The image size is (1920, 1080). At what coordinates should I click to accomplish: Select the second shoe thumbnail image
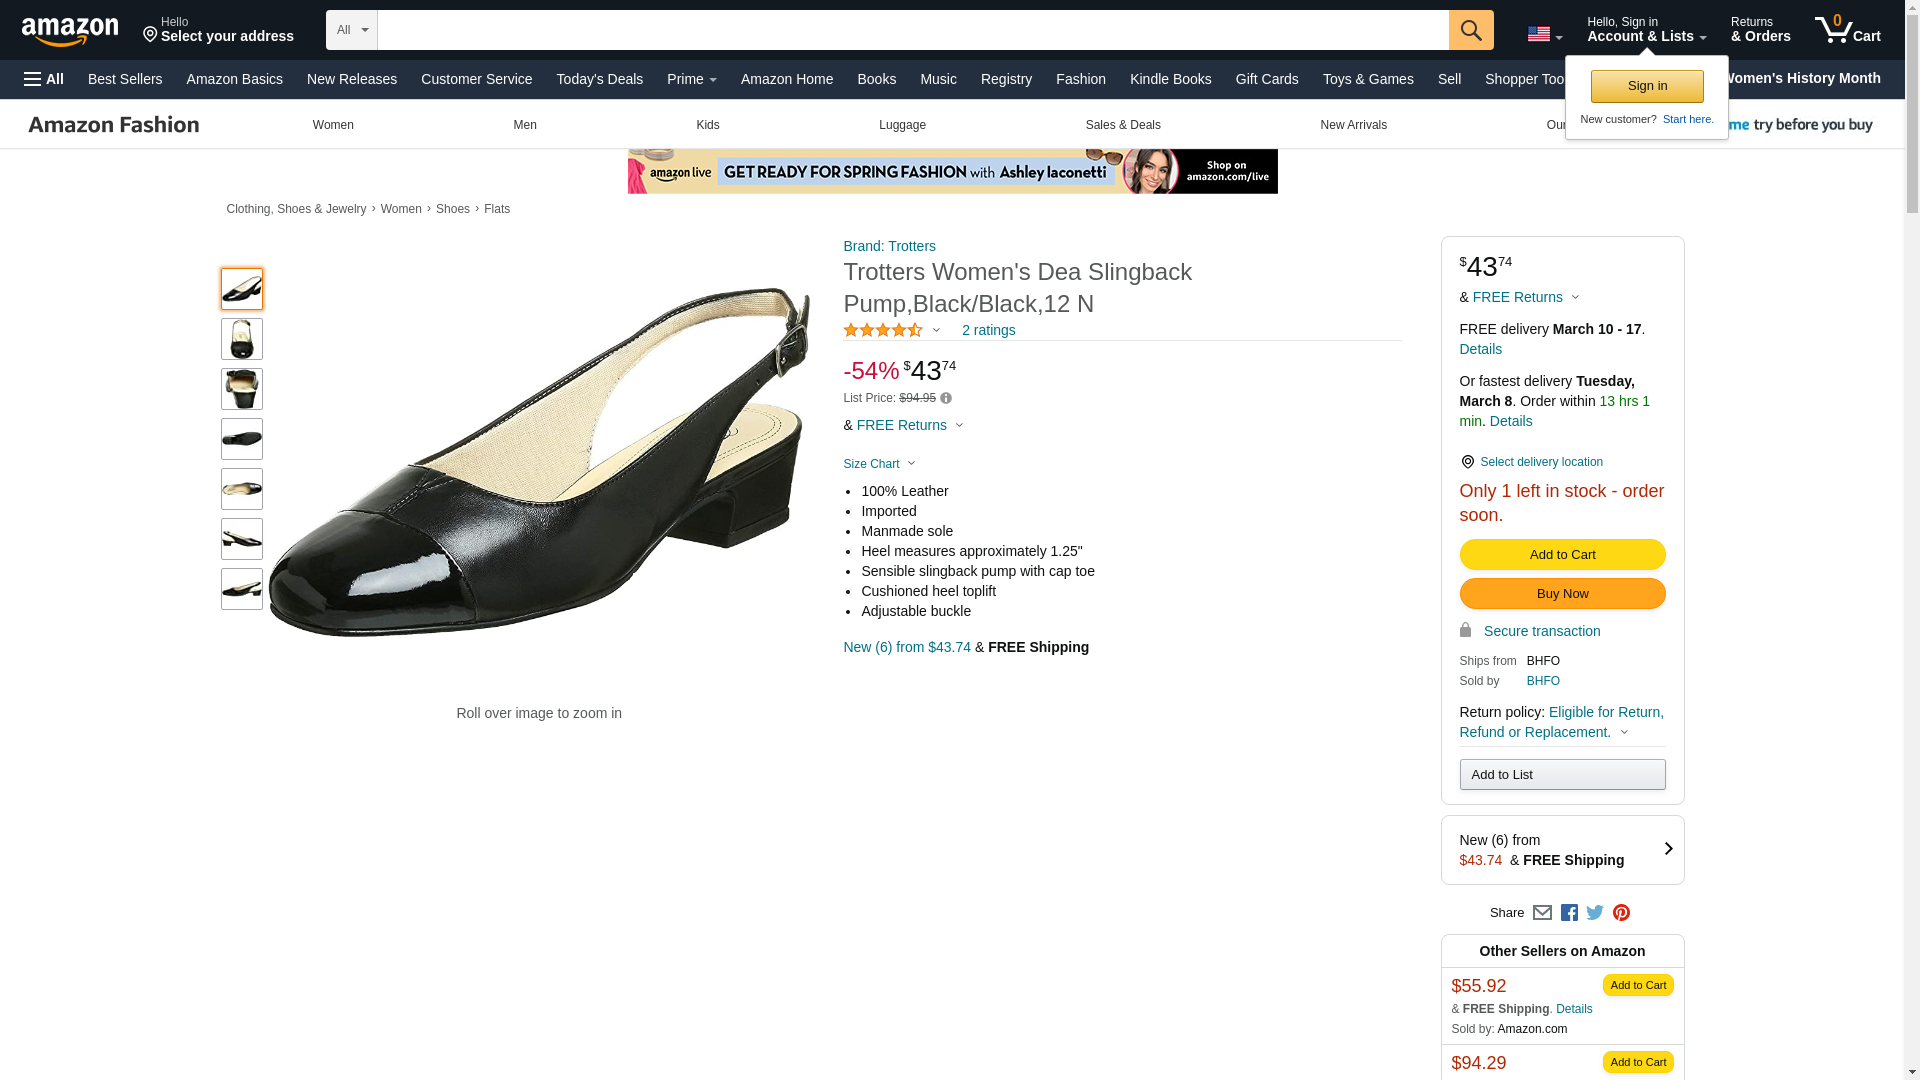[x=242, y=339]
